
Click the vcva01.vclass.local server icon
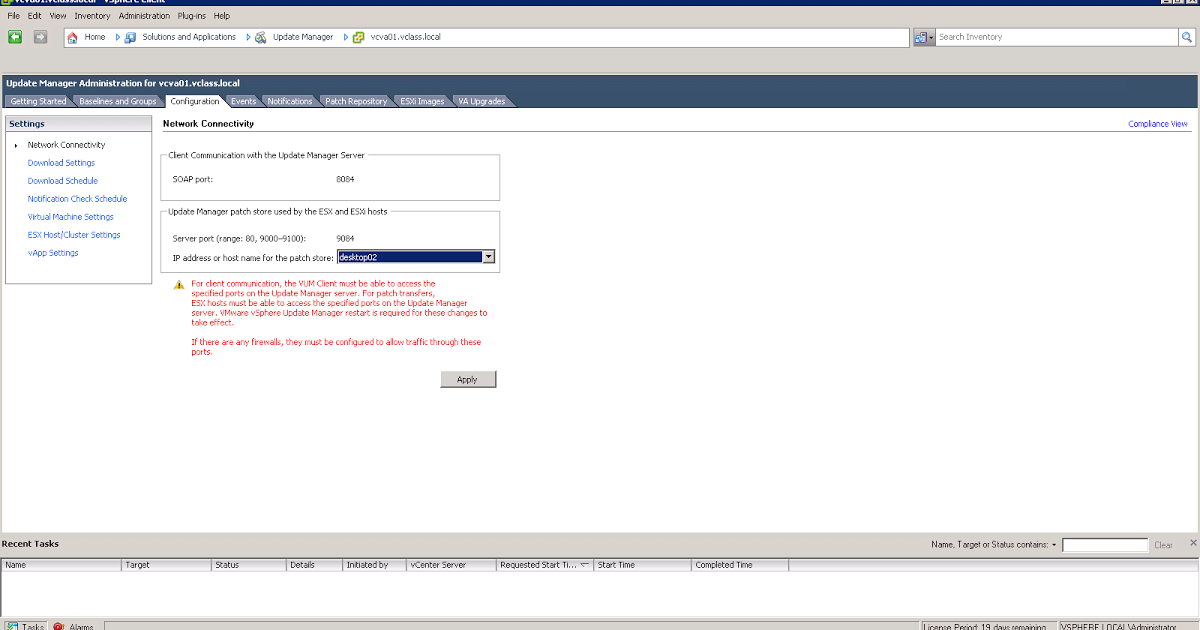coord(358,37)
